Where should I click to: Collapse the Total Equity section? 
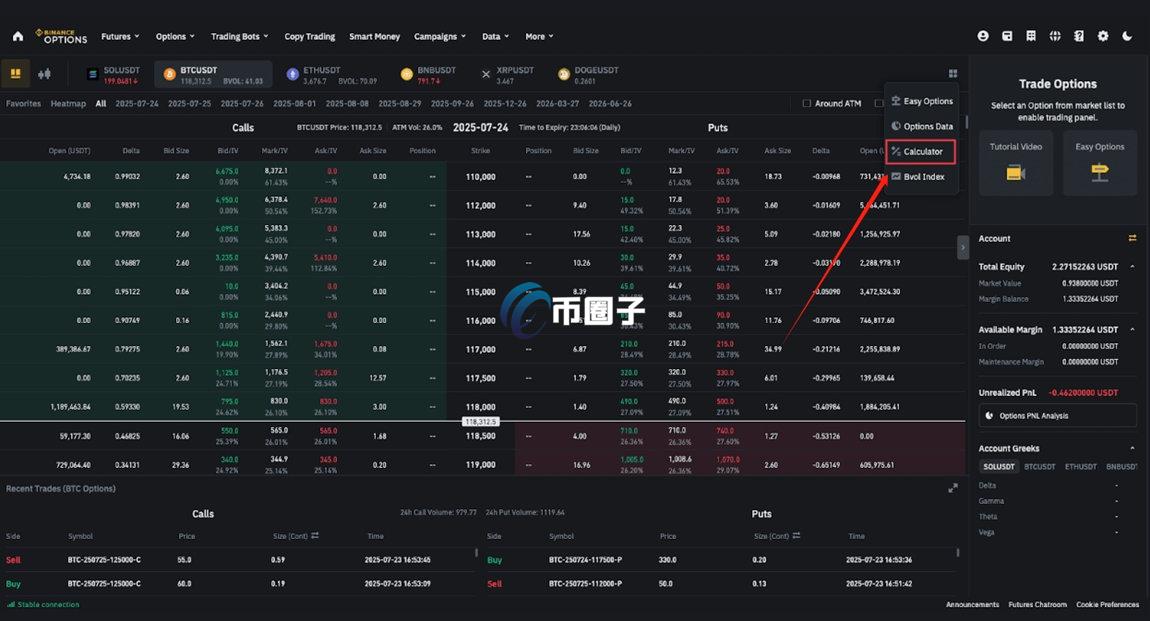(1131, 266)
